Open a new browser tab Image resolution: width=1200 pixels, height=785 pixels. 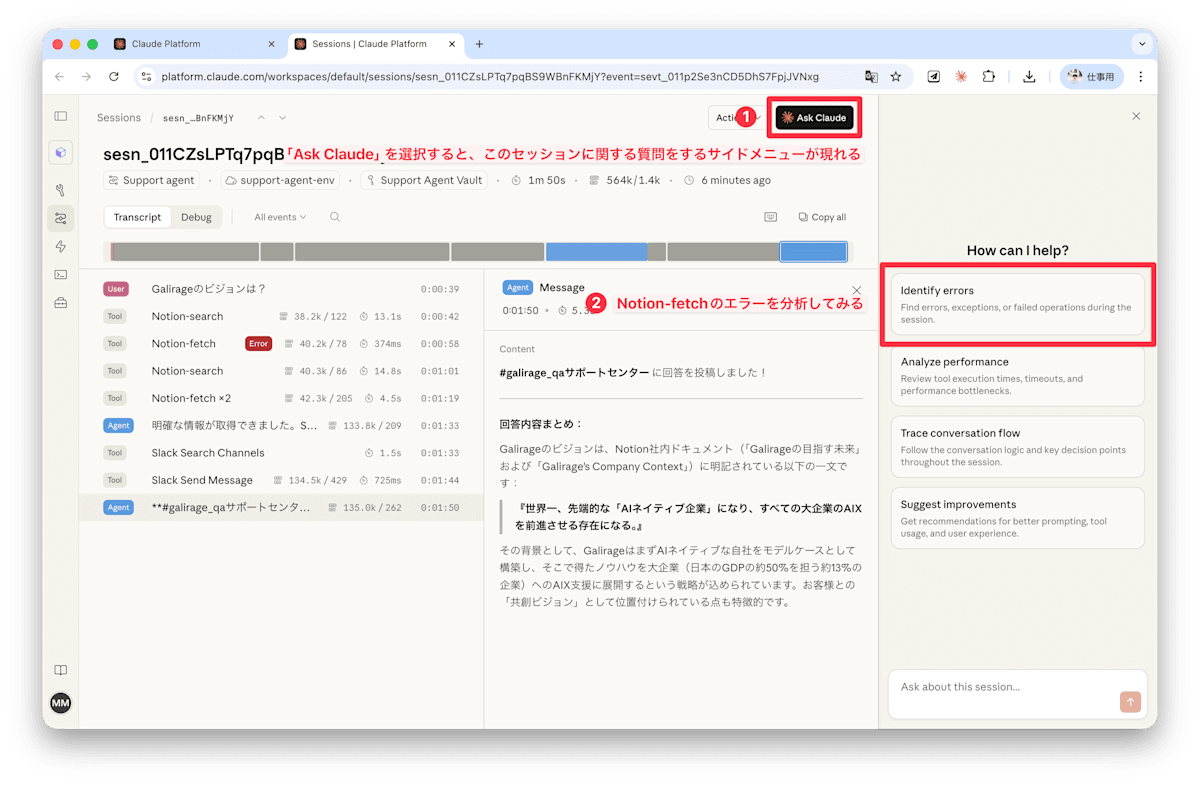click(x=479, y=44)
